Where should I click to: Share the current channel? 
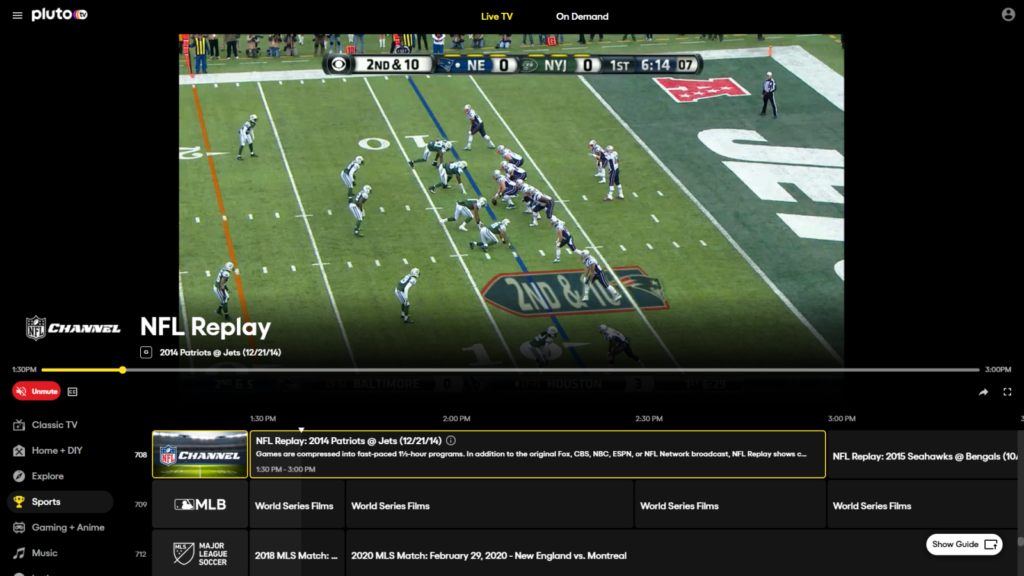pos(983,392)
